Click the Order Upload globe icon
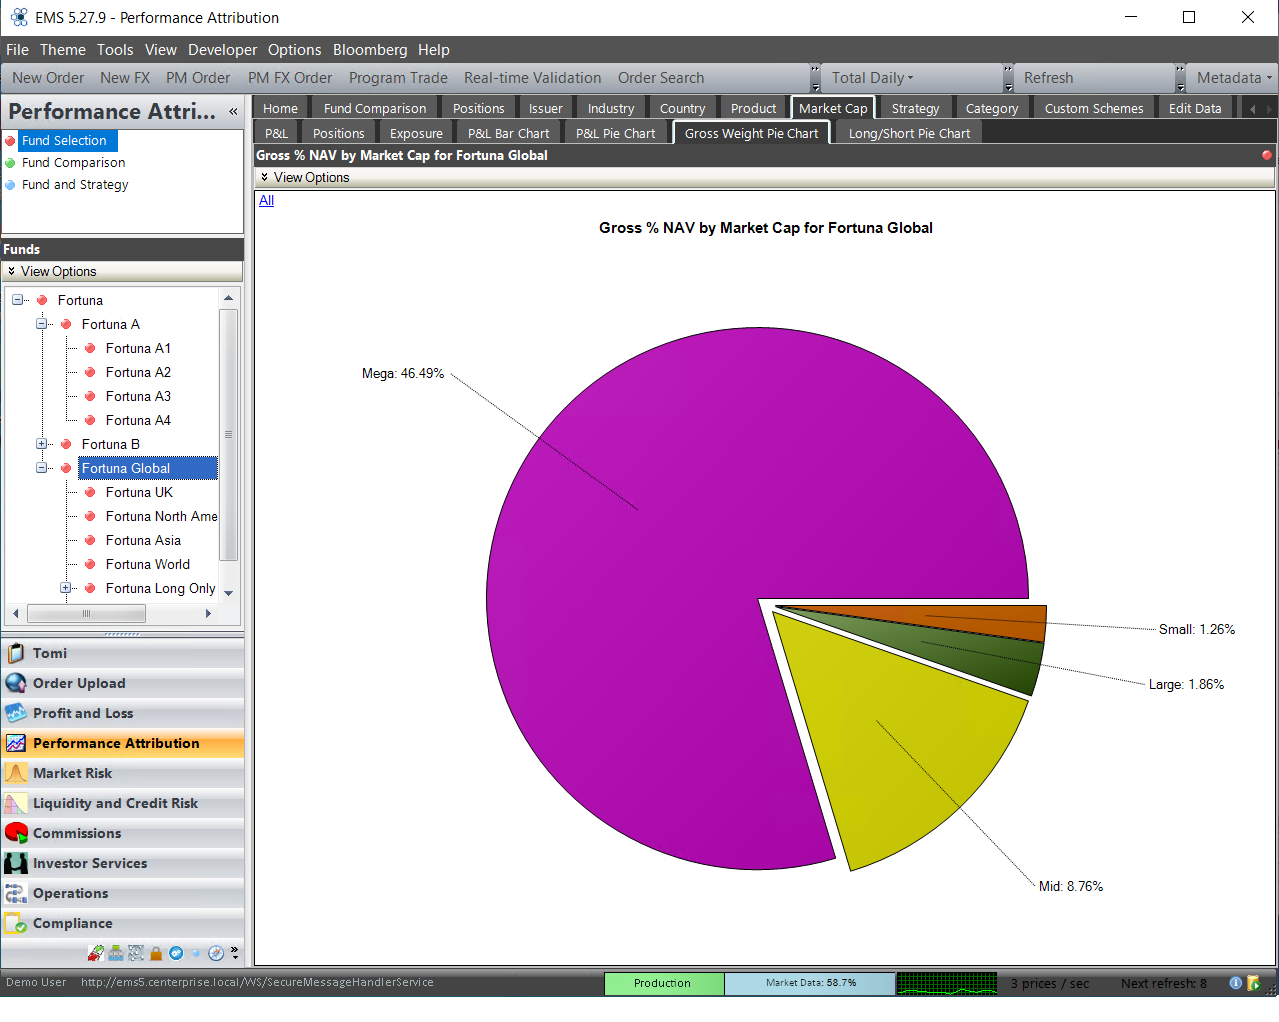The height and width of the screenshot is (1022, 1279). [x=16, y=683]
